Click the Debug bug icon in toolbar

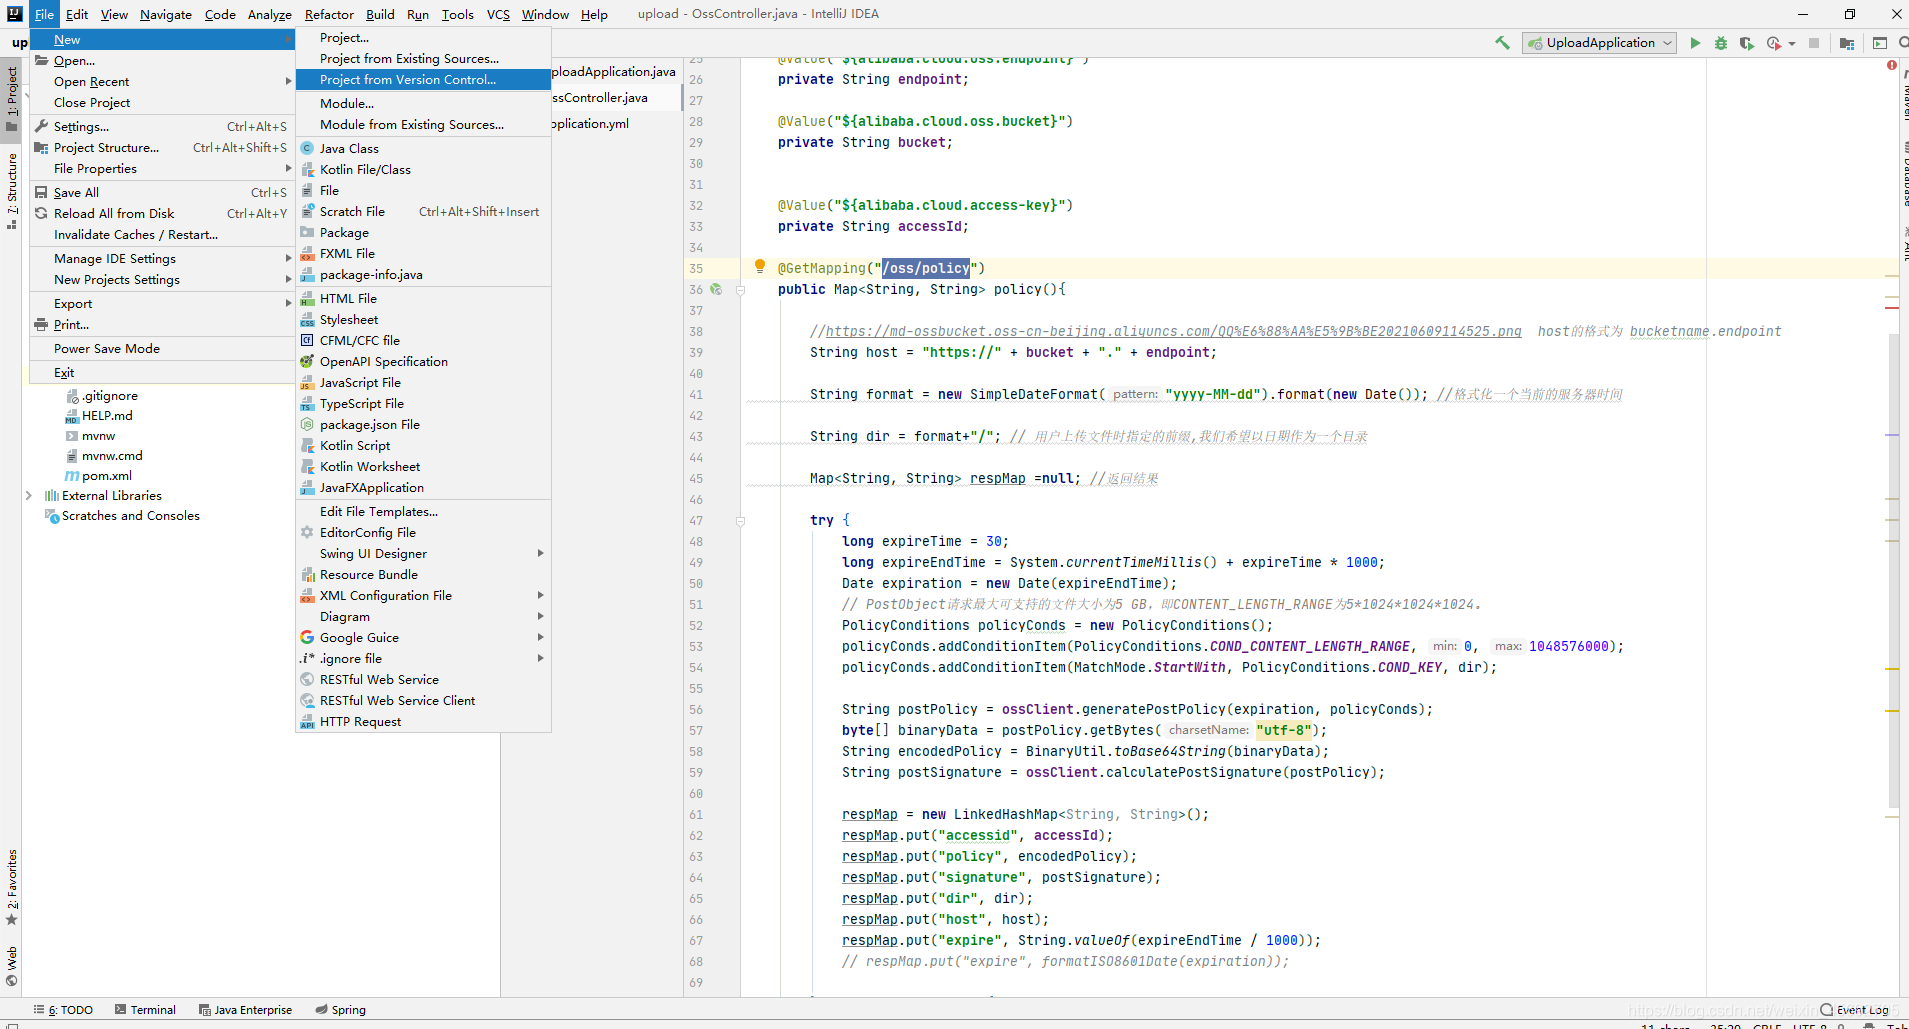[x=1721, y=43]
